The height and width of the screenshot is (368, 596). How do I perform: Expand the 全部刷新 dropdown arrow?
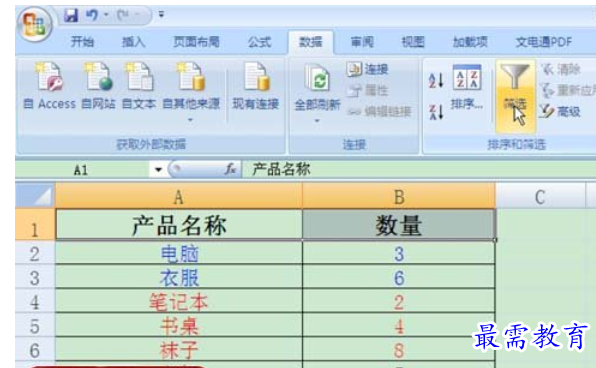click(317, 121)
